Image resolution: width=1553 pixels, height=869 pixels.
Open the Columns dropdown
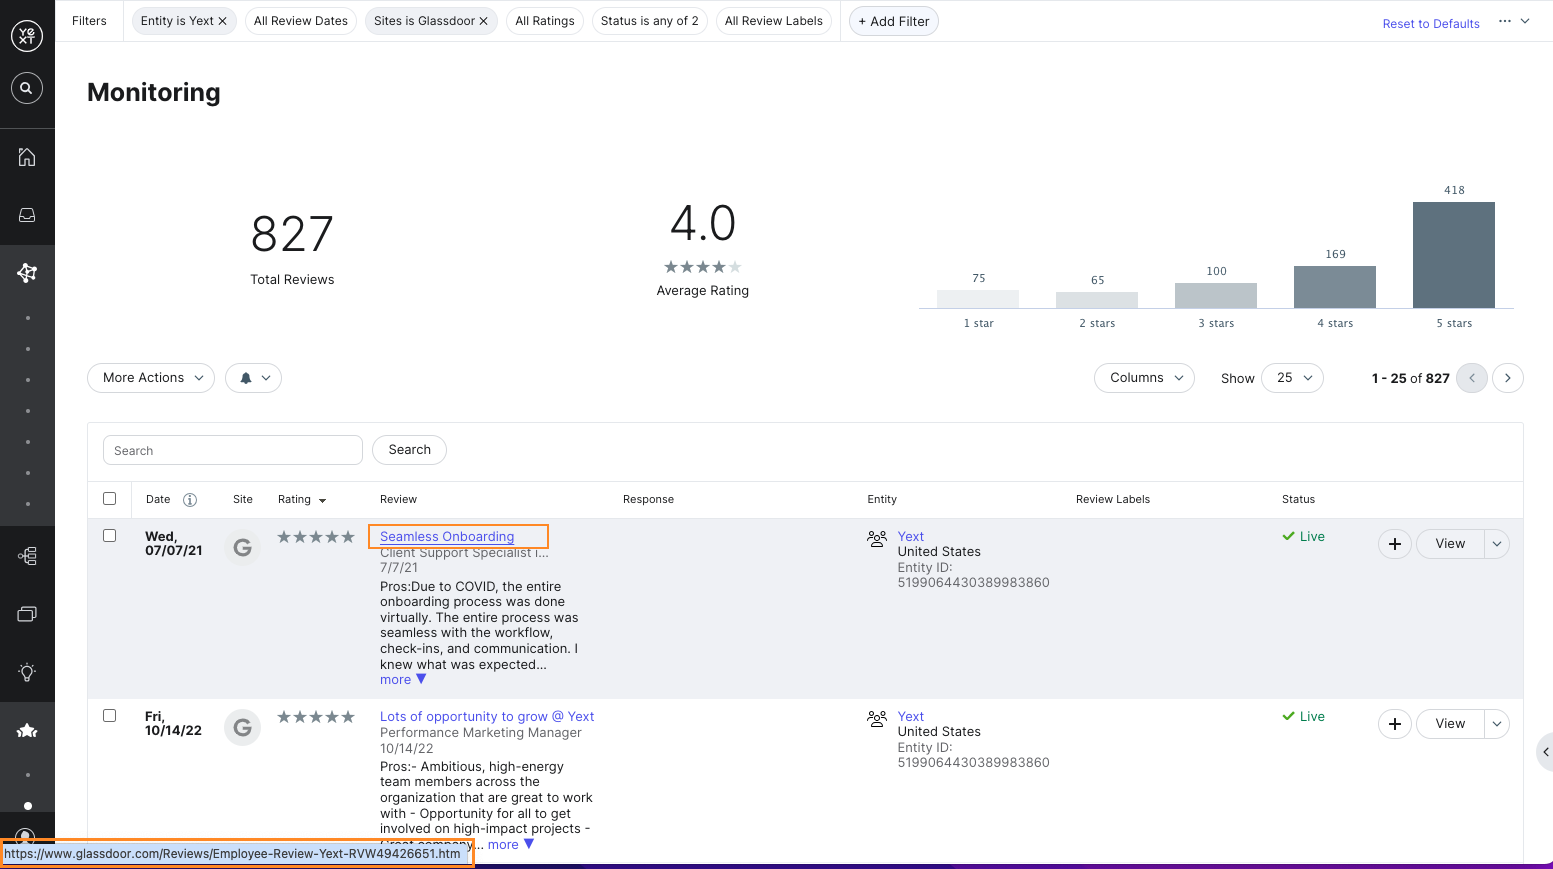[x=1144, y=378]
